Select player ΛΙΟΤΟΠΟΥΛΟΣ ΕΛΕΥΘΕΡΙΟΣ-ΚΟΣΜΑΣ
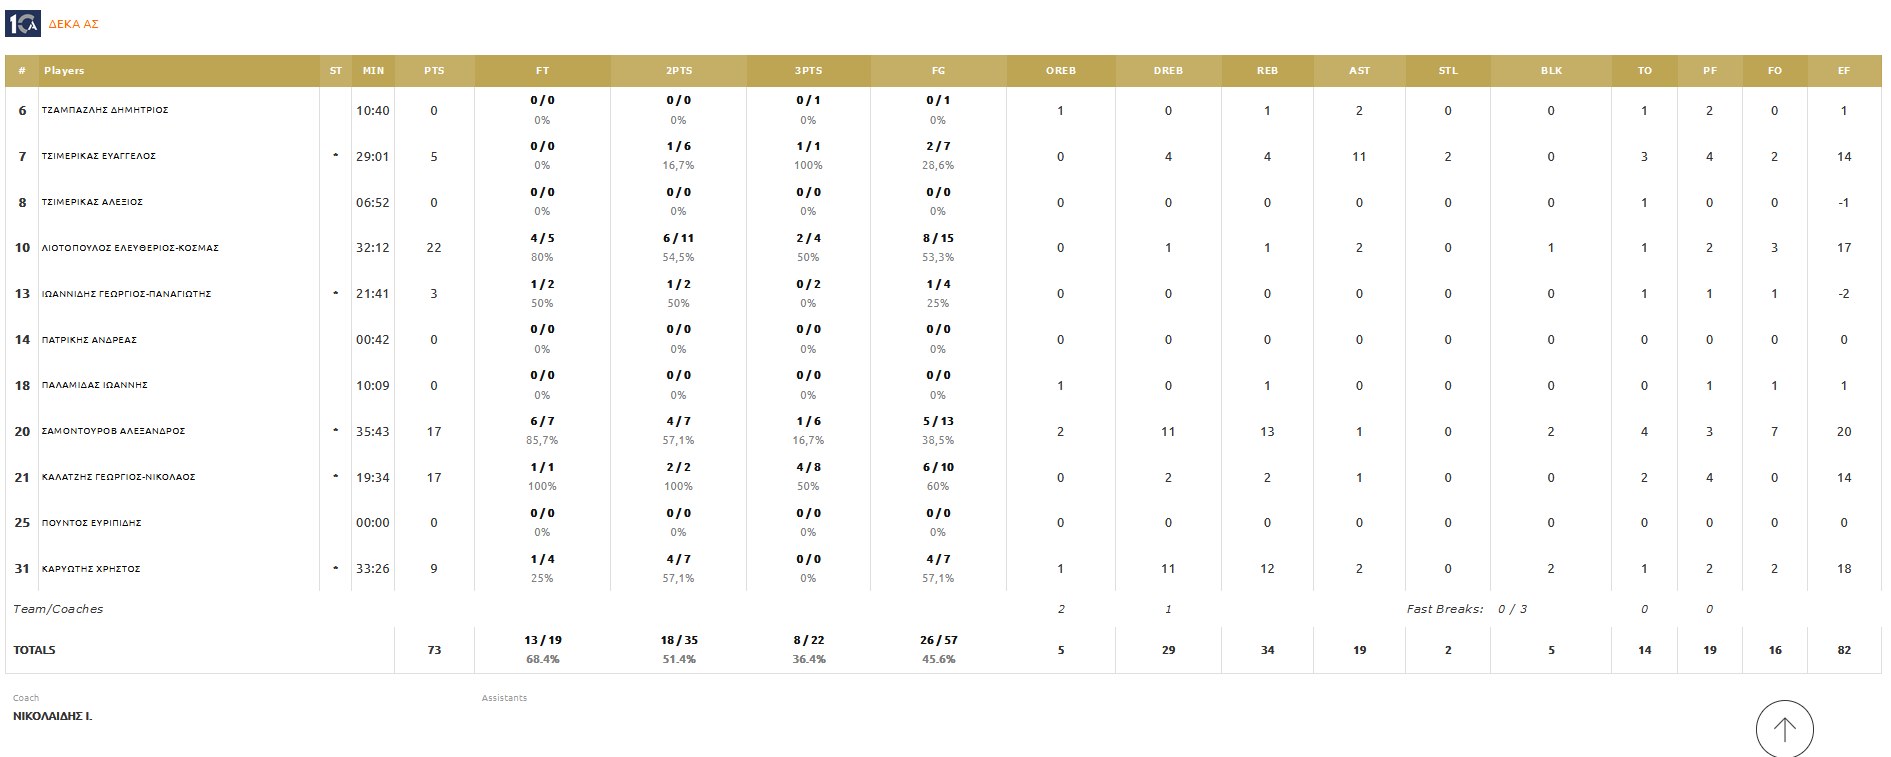The image size is (1891, 757). 130,248
